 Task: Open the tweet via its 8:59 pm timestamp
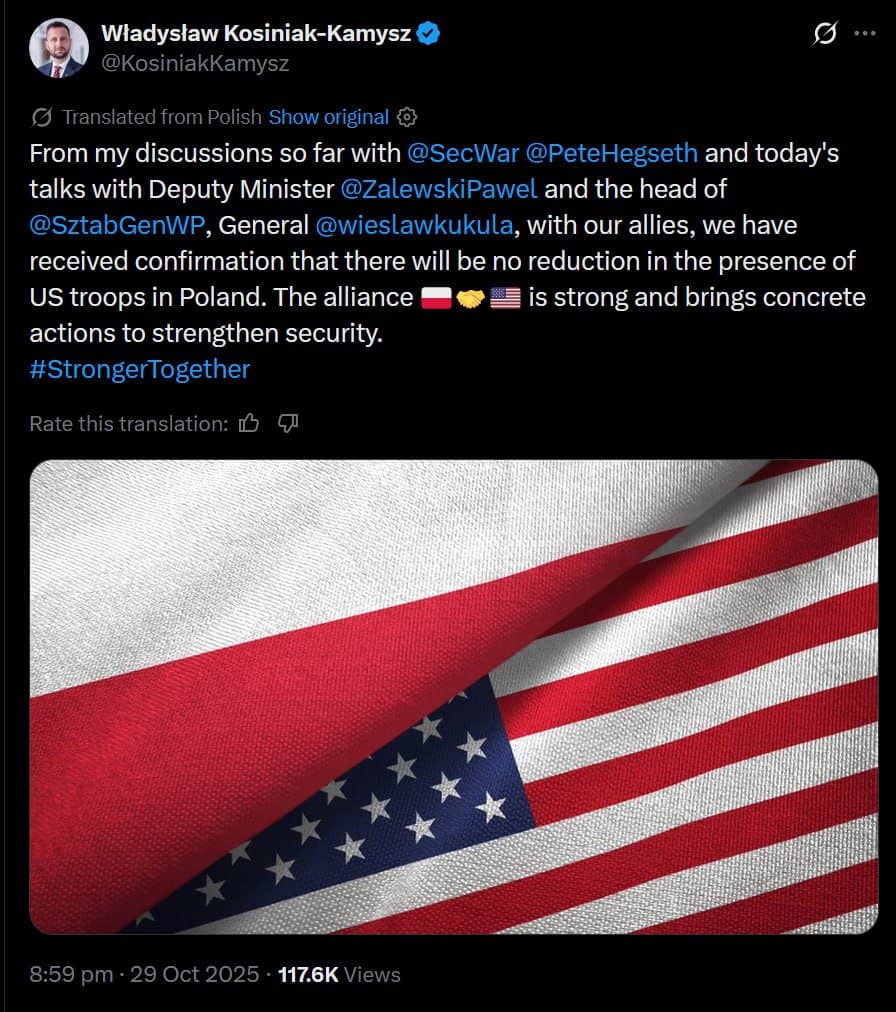pyautogui.click(x=70, y=973)
